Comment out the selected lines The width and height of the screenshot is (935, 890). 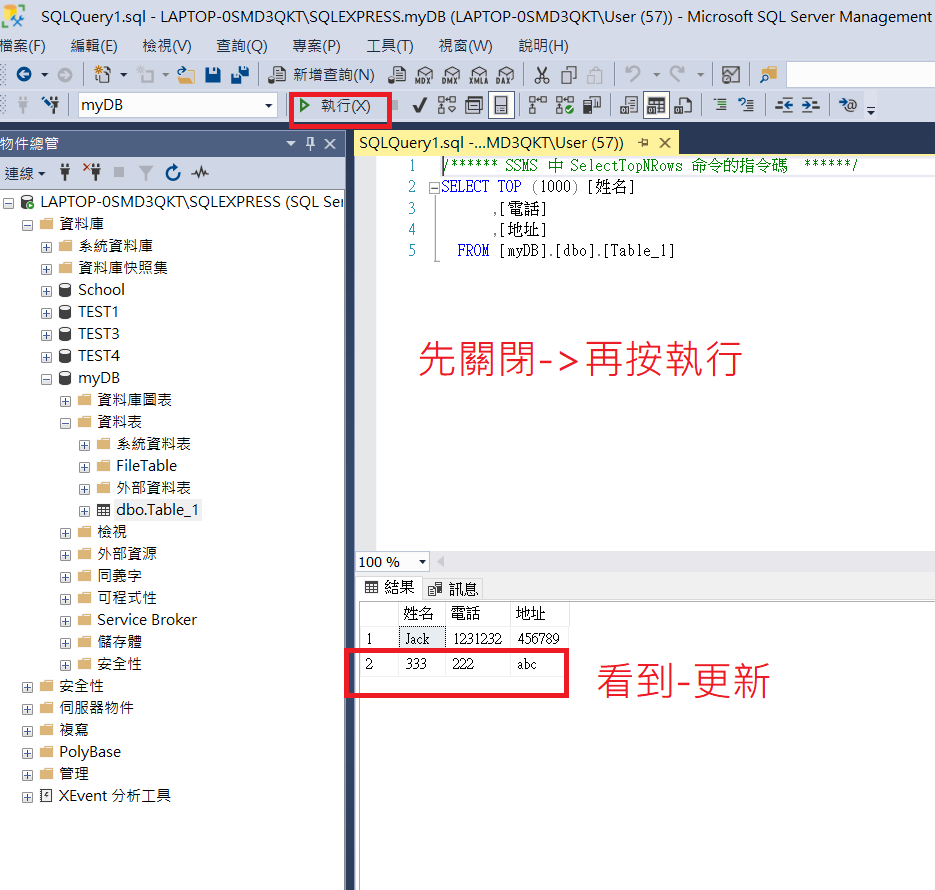[x=720, y=105]
